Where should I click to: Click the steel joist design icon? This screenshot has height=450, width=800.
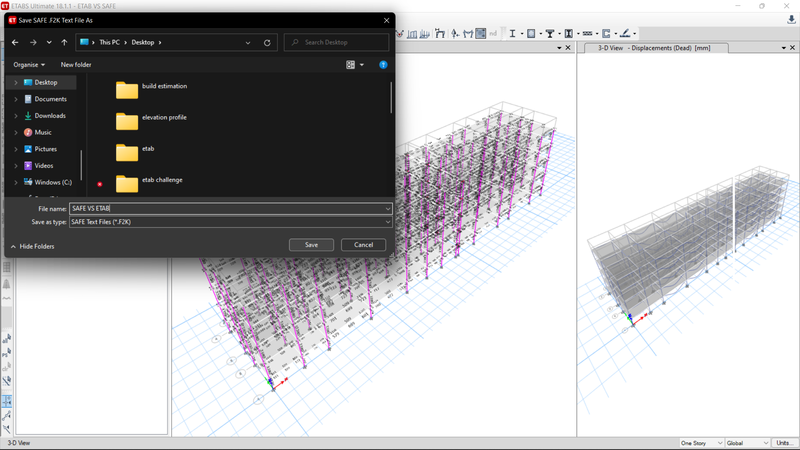[x=588, y=34]
